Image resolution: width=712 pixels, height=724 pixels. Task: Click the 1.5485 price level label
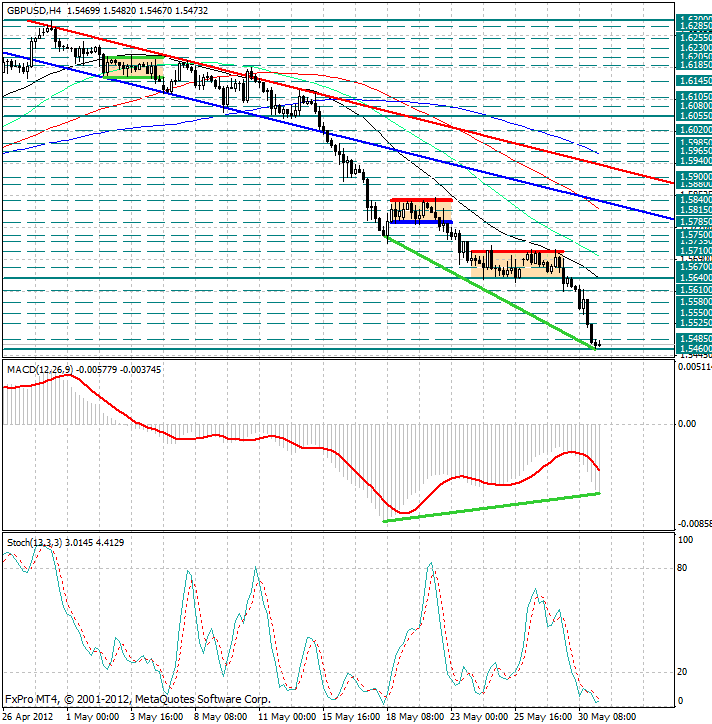tap(694, 338)
